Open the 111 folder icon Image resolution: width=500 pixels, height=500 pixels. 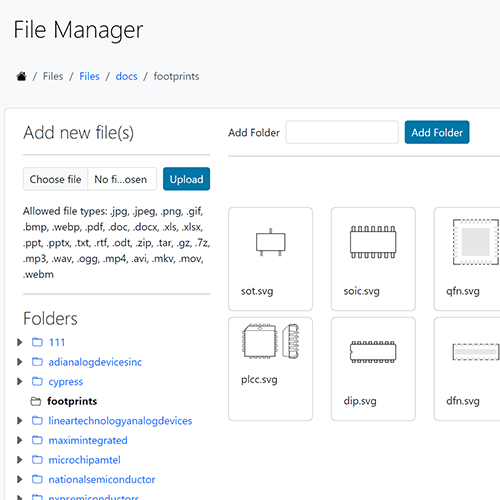[x=37, y=342]
